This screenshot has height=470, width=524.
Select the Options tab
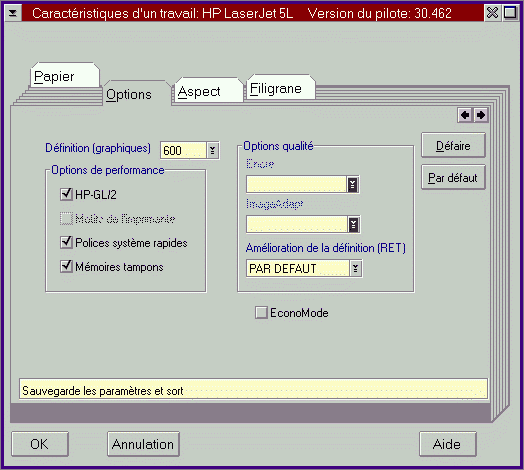(137, 94)
